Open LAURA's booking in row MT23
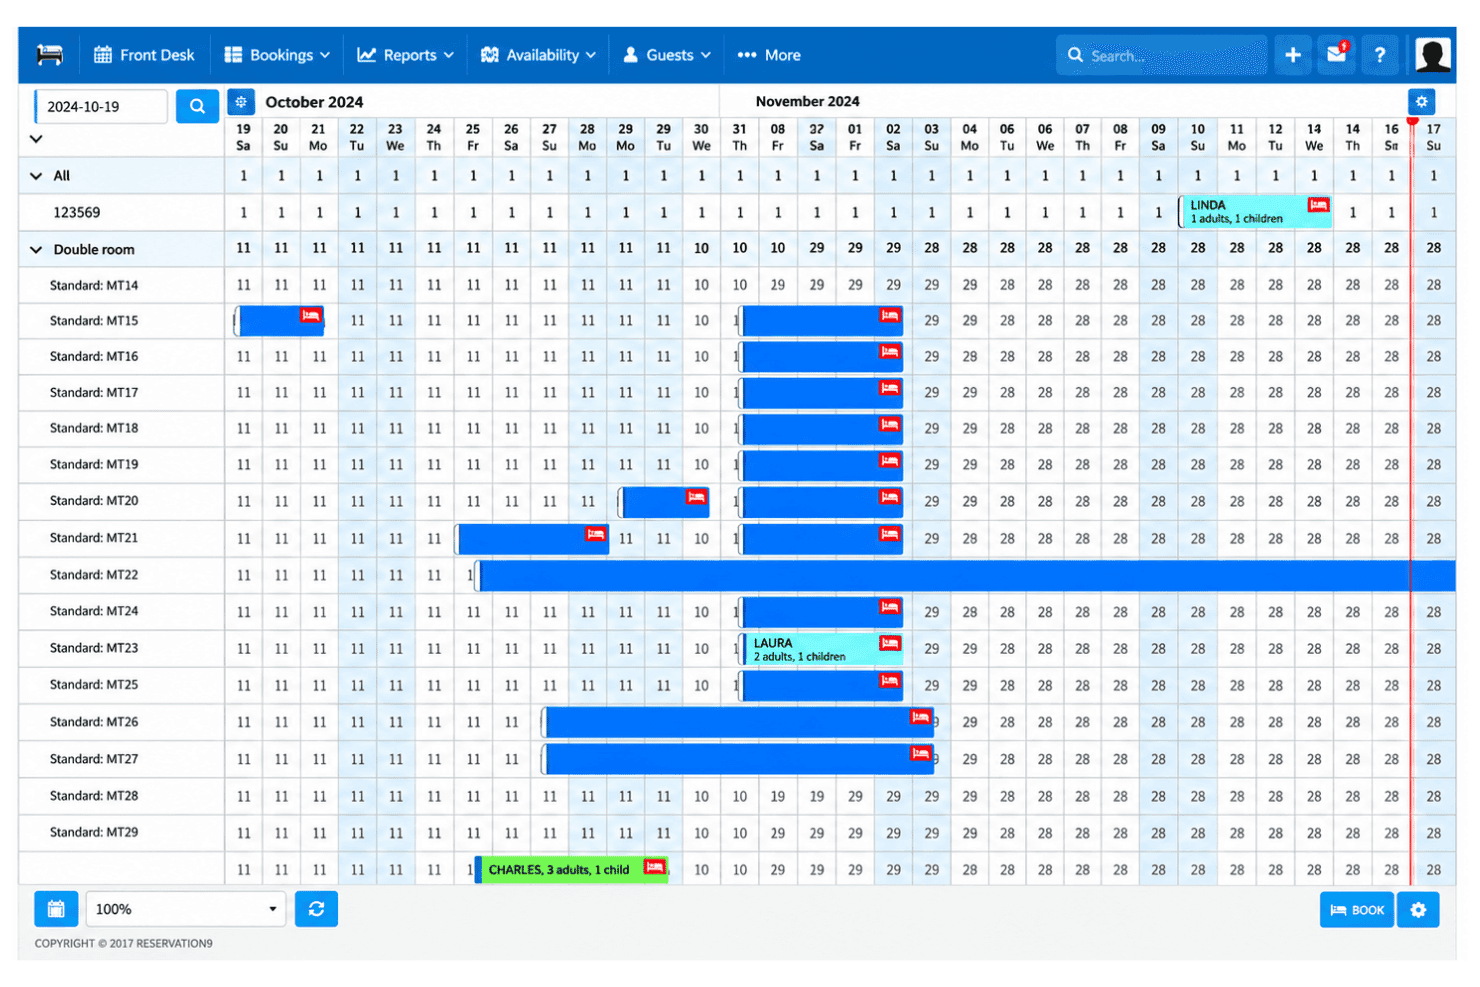The width and height of the screenshot is (1480, 987). tap(822, 649)
